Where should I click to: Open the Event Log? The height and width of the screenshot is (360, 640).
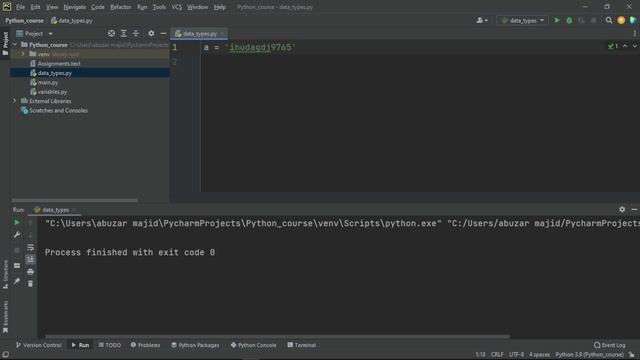[x=610, y=345]
